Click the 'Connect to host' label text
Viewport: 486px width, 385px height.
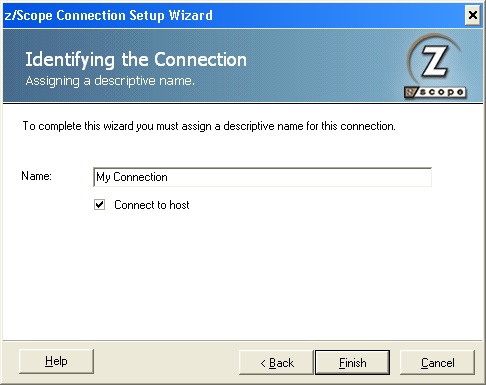pyautogui.click(x=152, y=205)
